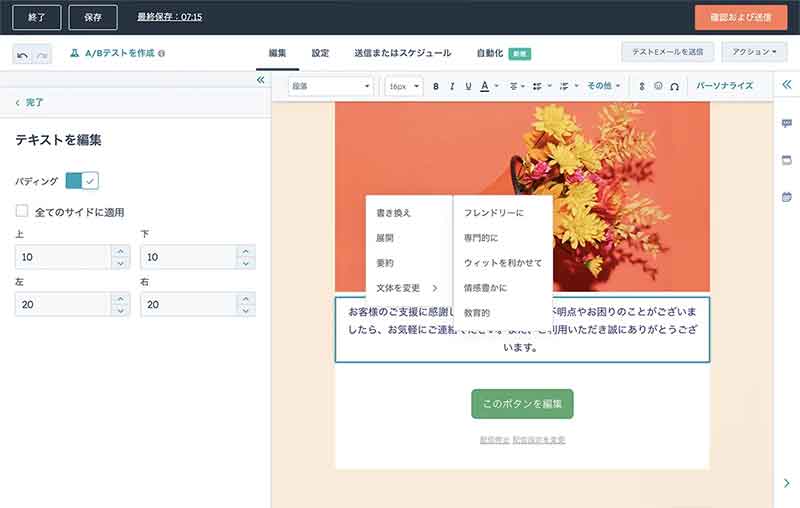This screenshot has width=800, height=508.
Task: Open the alignment dropdown arrow
Action: tap(523, 86)
